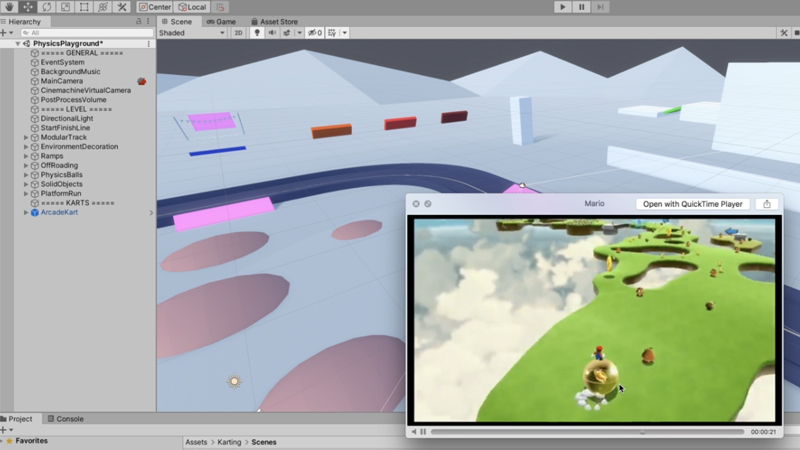Open grid settings dropdown arrow
The height and width of the screenshot is (450, 800).
click(x=345, y=33)
